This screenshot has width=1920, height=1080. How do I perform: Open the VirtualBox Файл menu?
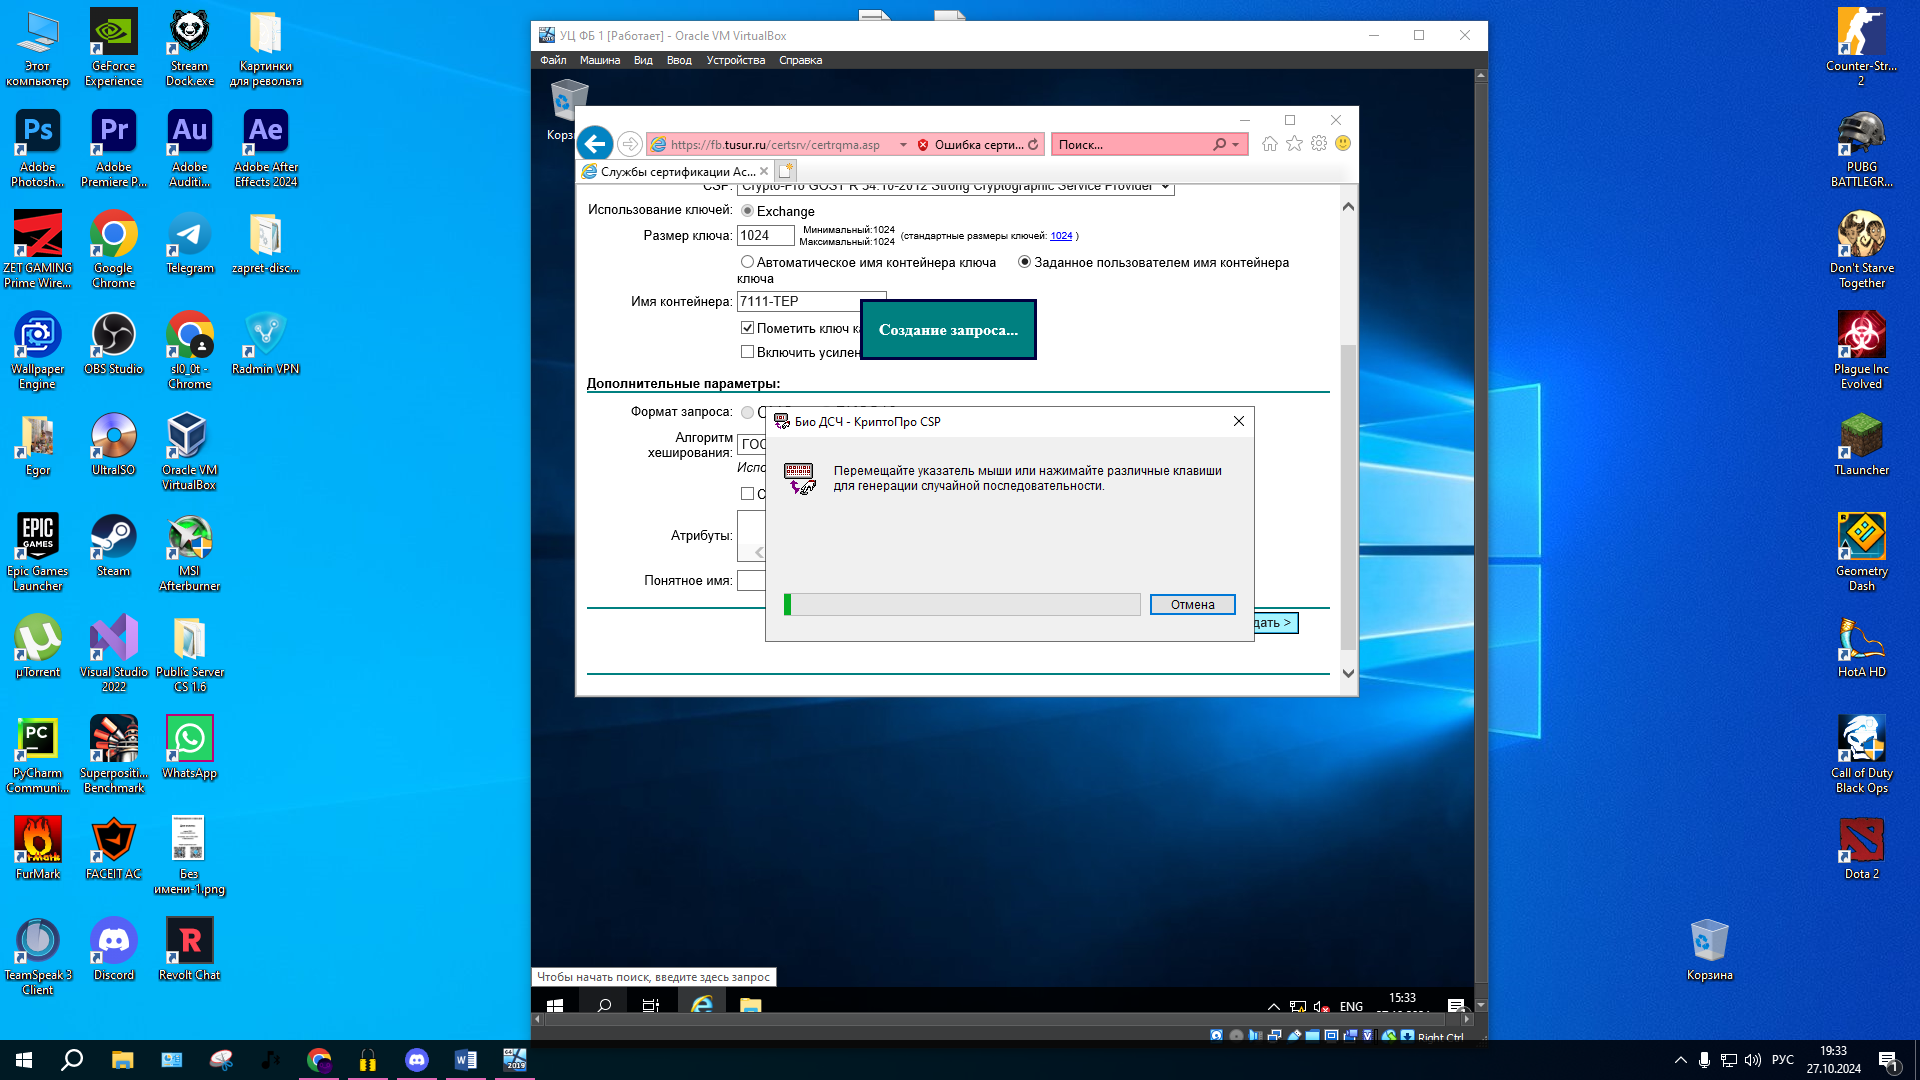tap(553, 60)
